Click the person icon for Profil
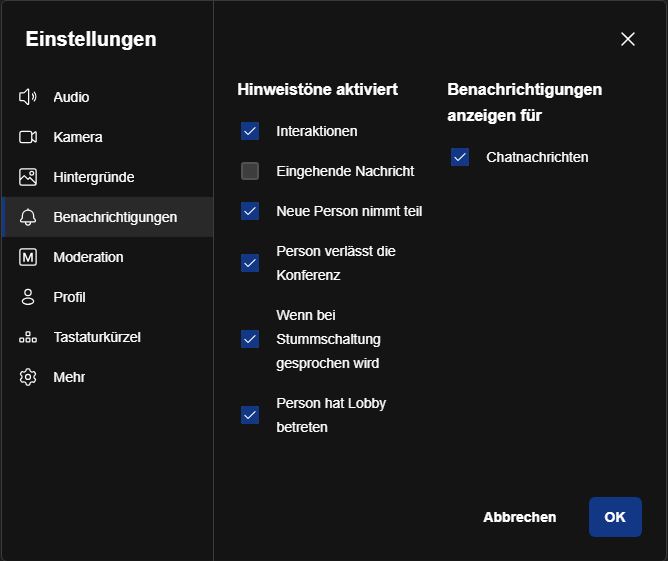Image resolution: width=668 pixels, height=561 pixels. [x=28, y=297]
